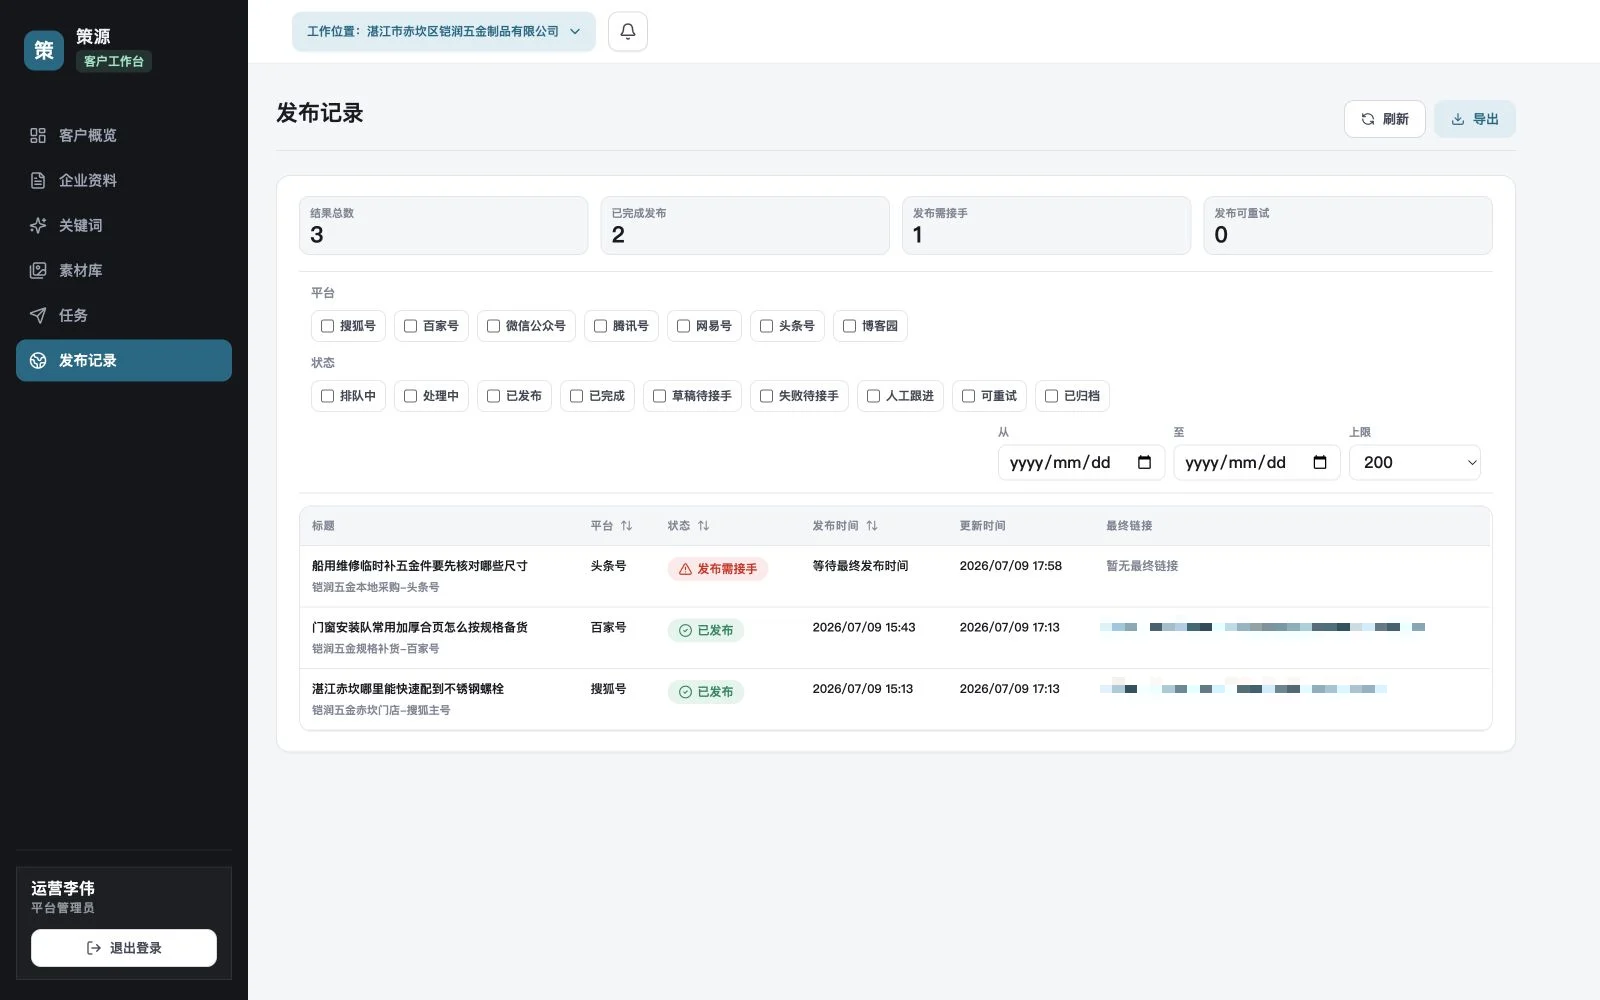
Task: Check the 处理中 status filter
Action: (x=410, y=396)
